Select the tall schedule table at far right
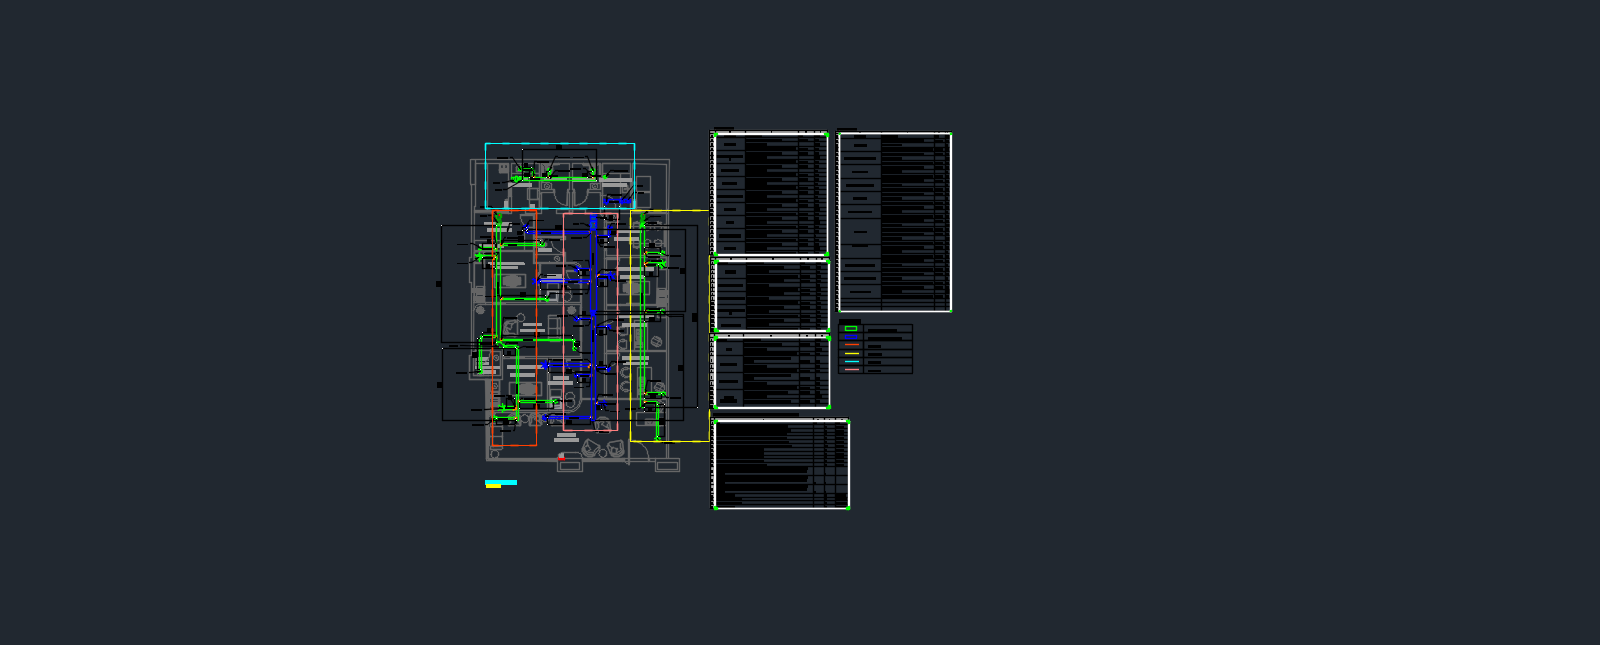 [894, 222]
